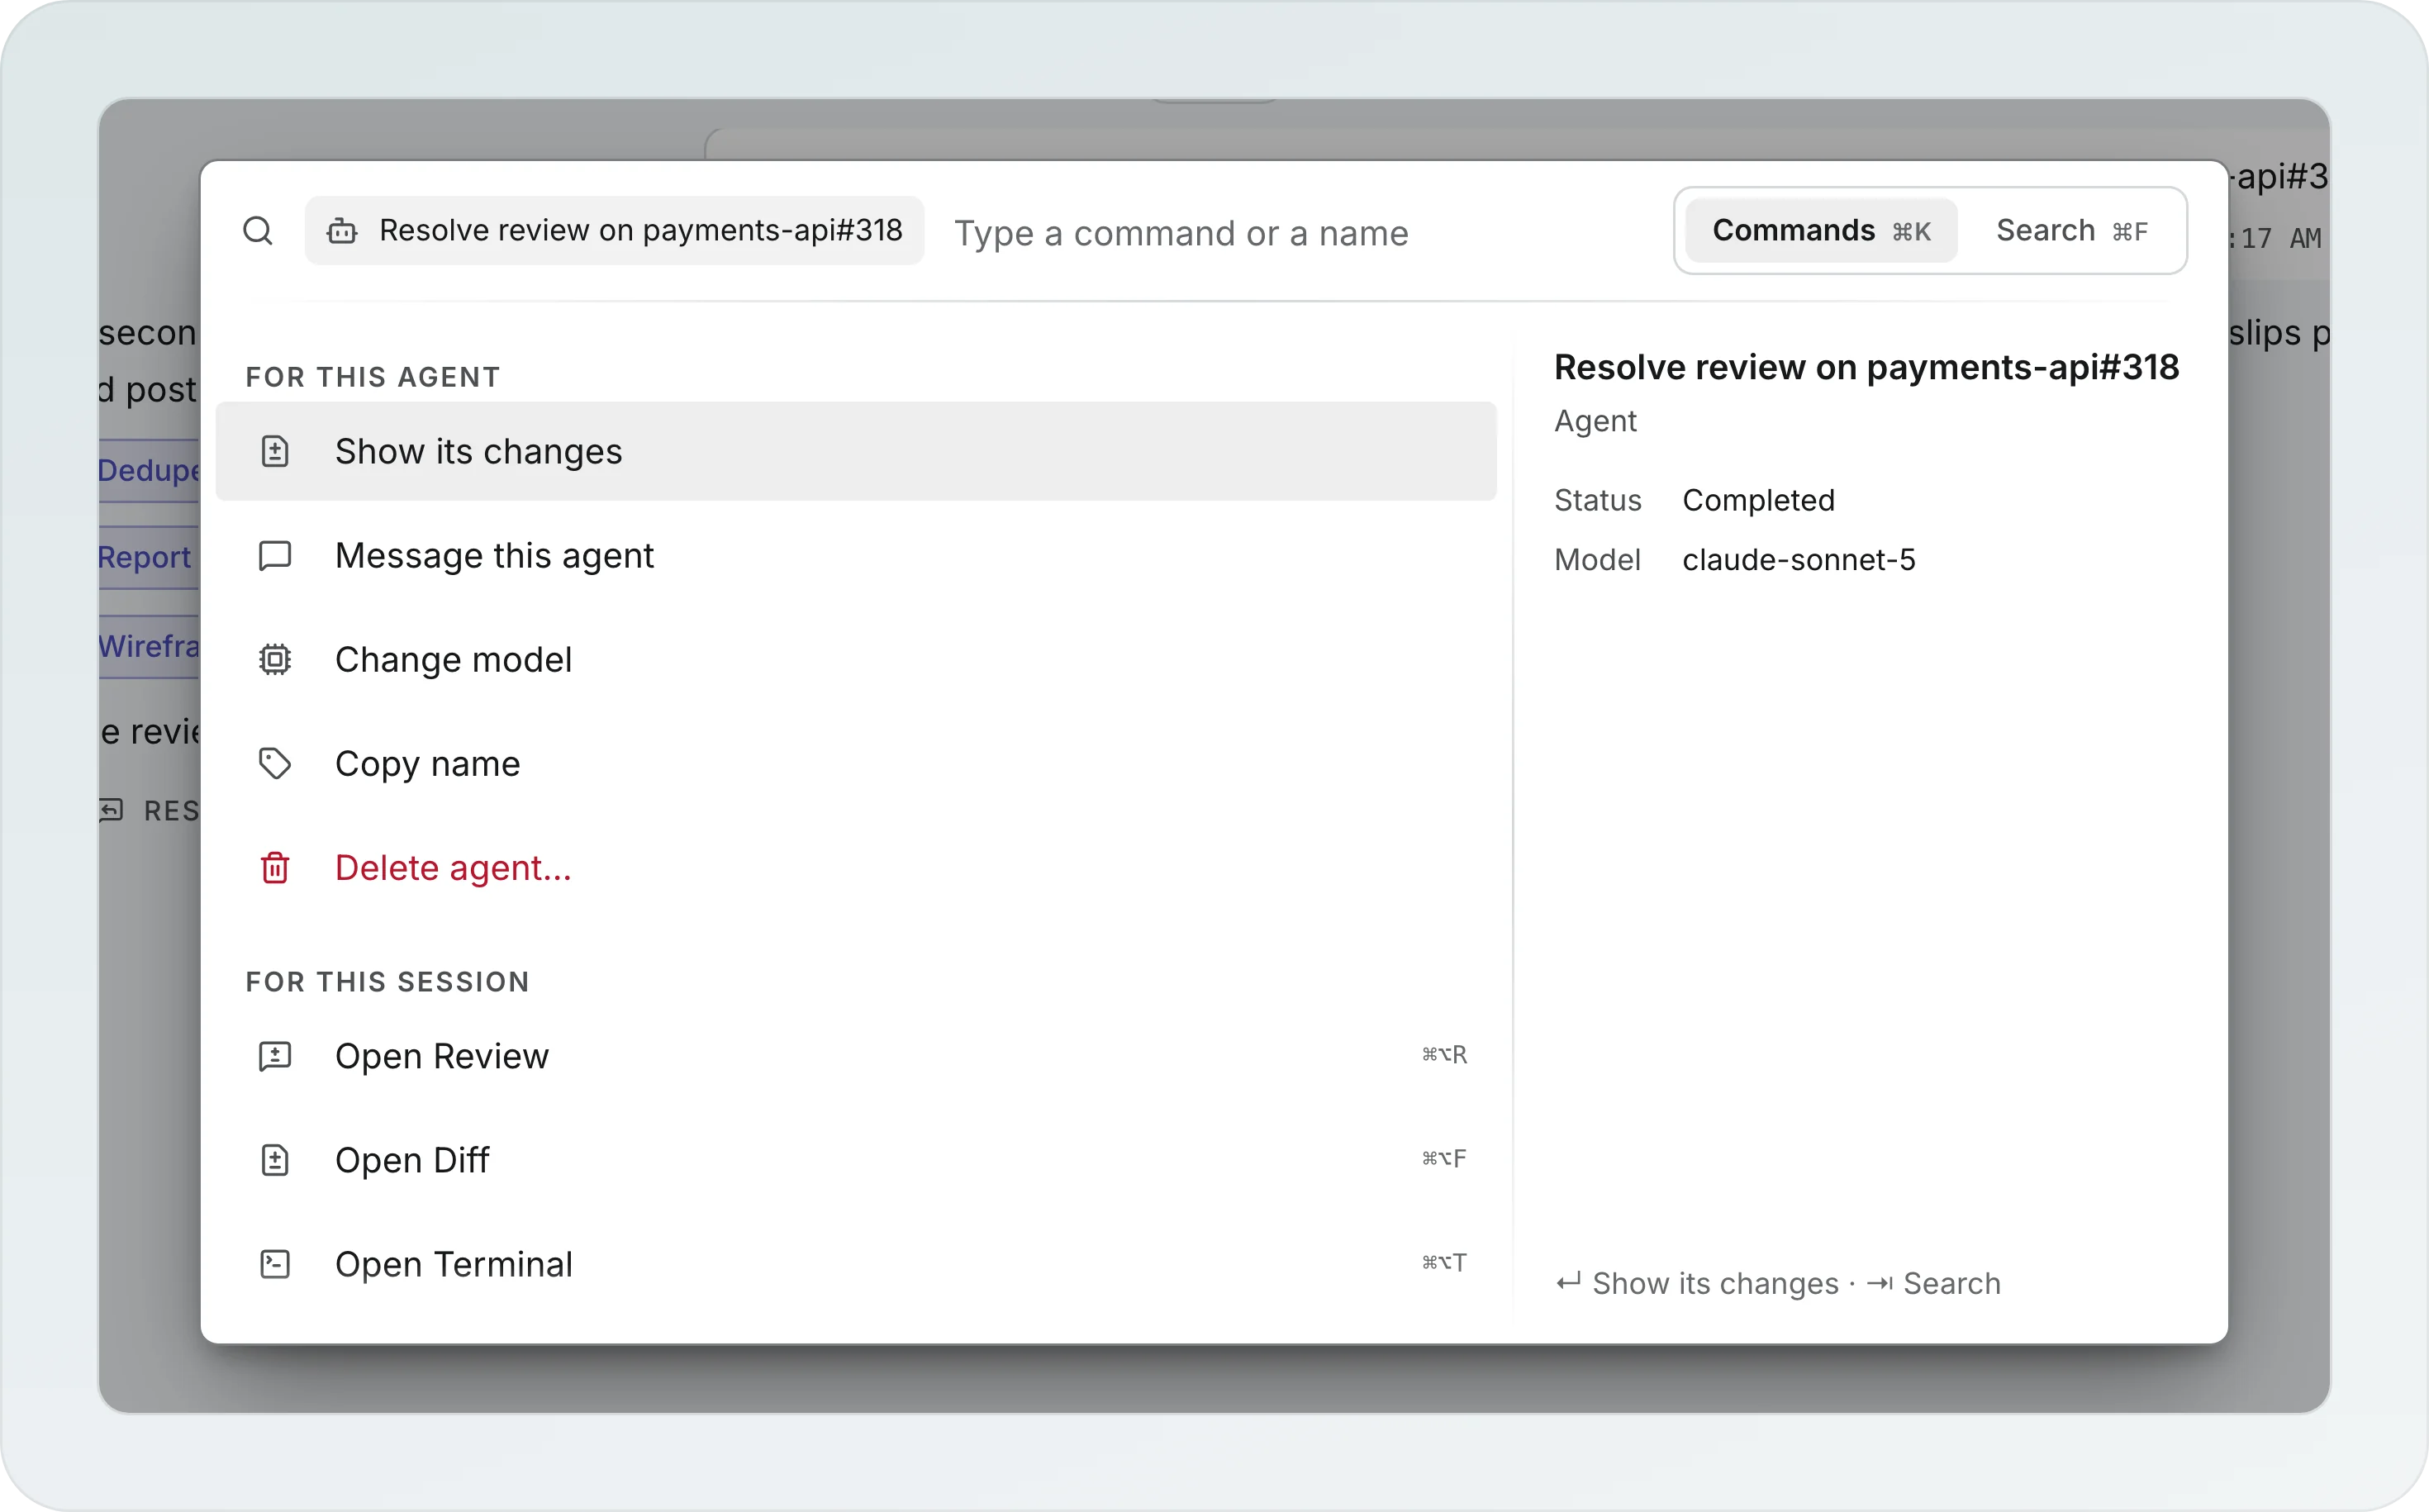Select Delete agent... command
Screen dimensions: 2429x1512
coord(856,867)
